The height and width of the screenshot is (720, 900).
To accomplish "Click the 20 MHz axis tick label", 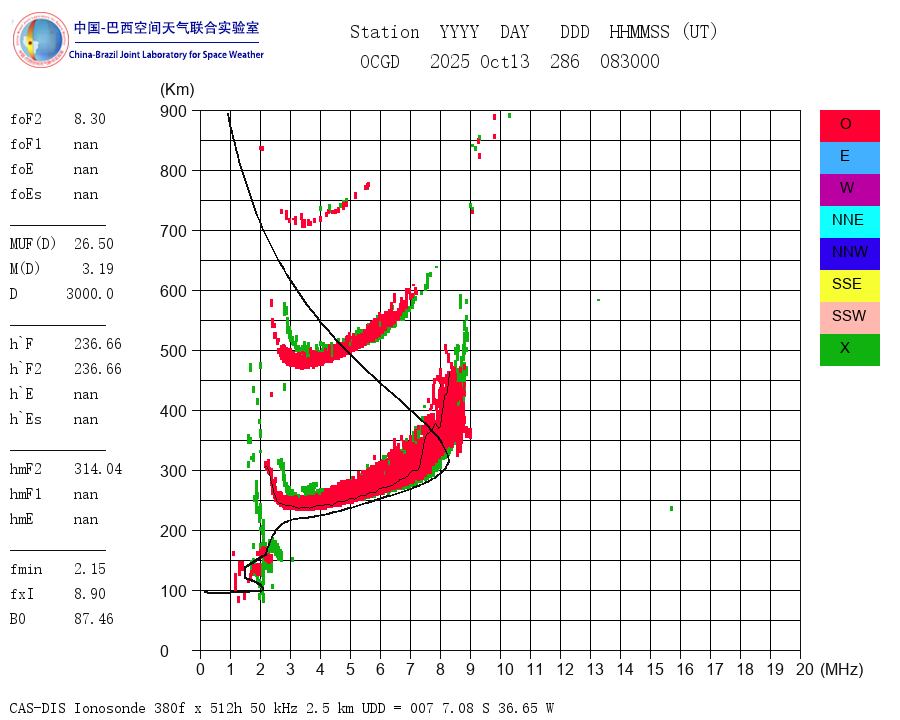I will (805, 669).
